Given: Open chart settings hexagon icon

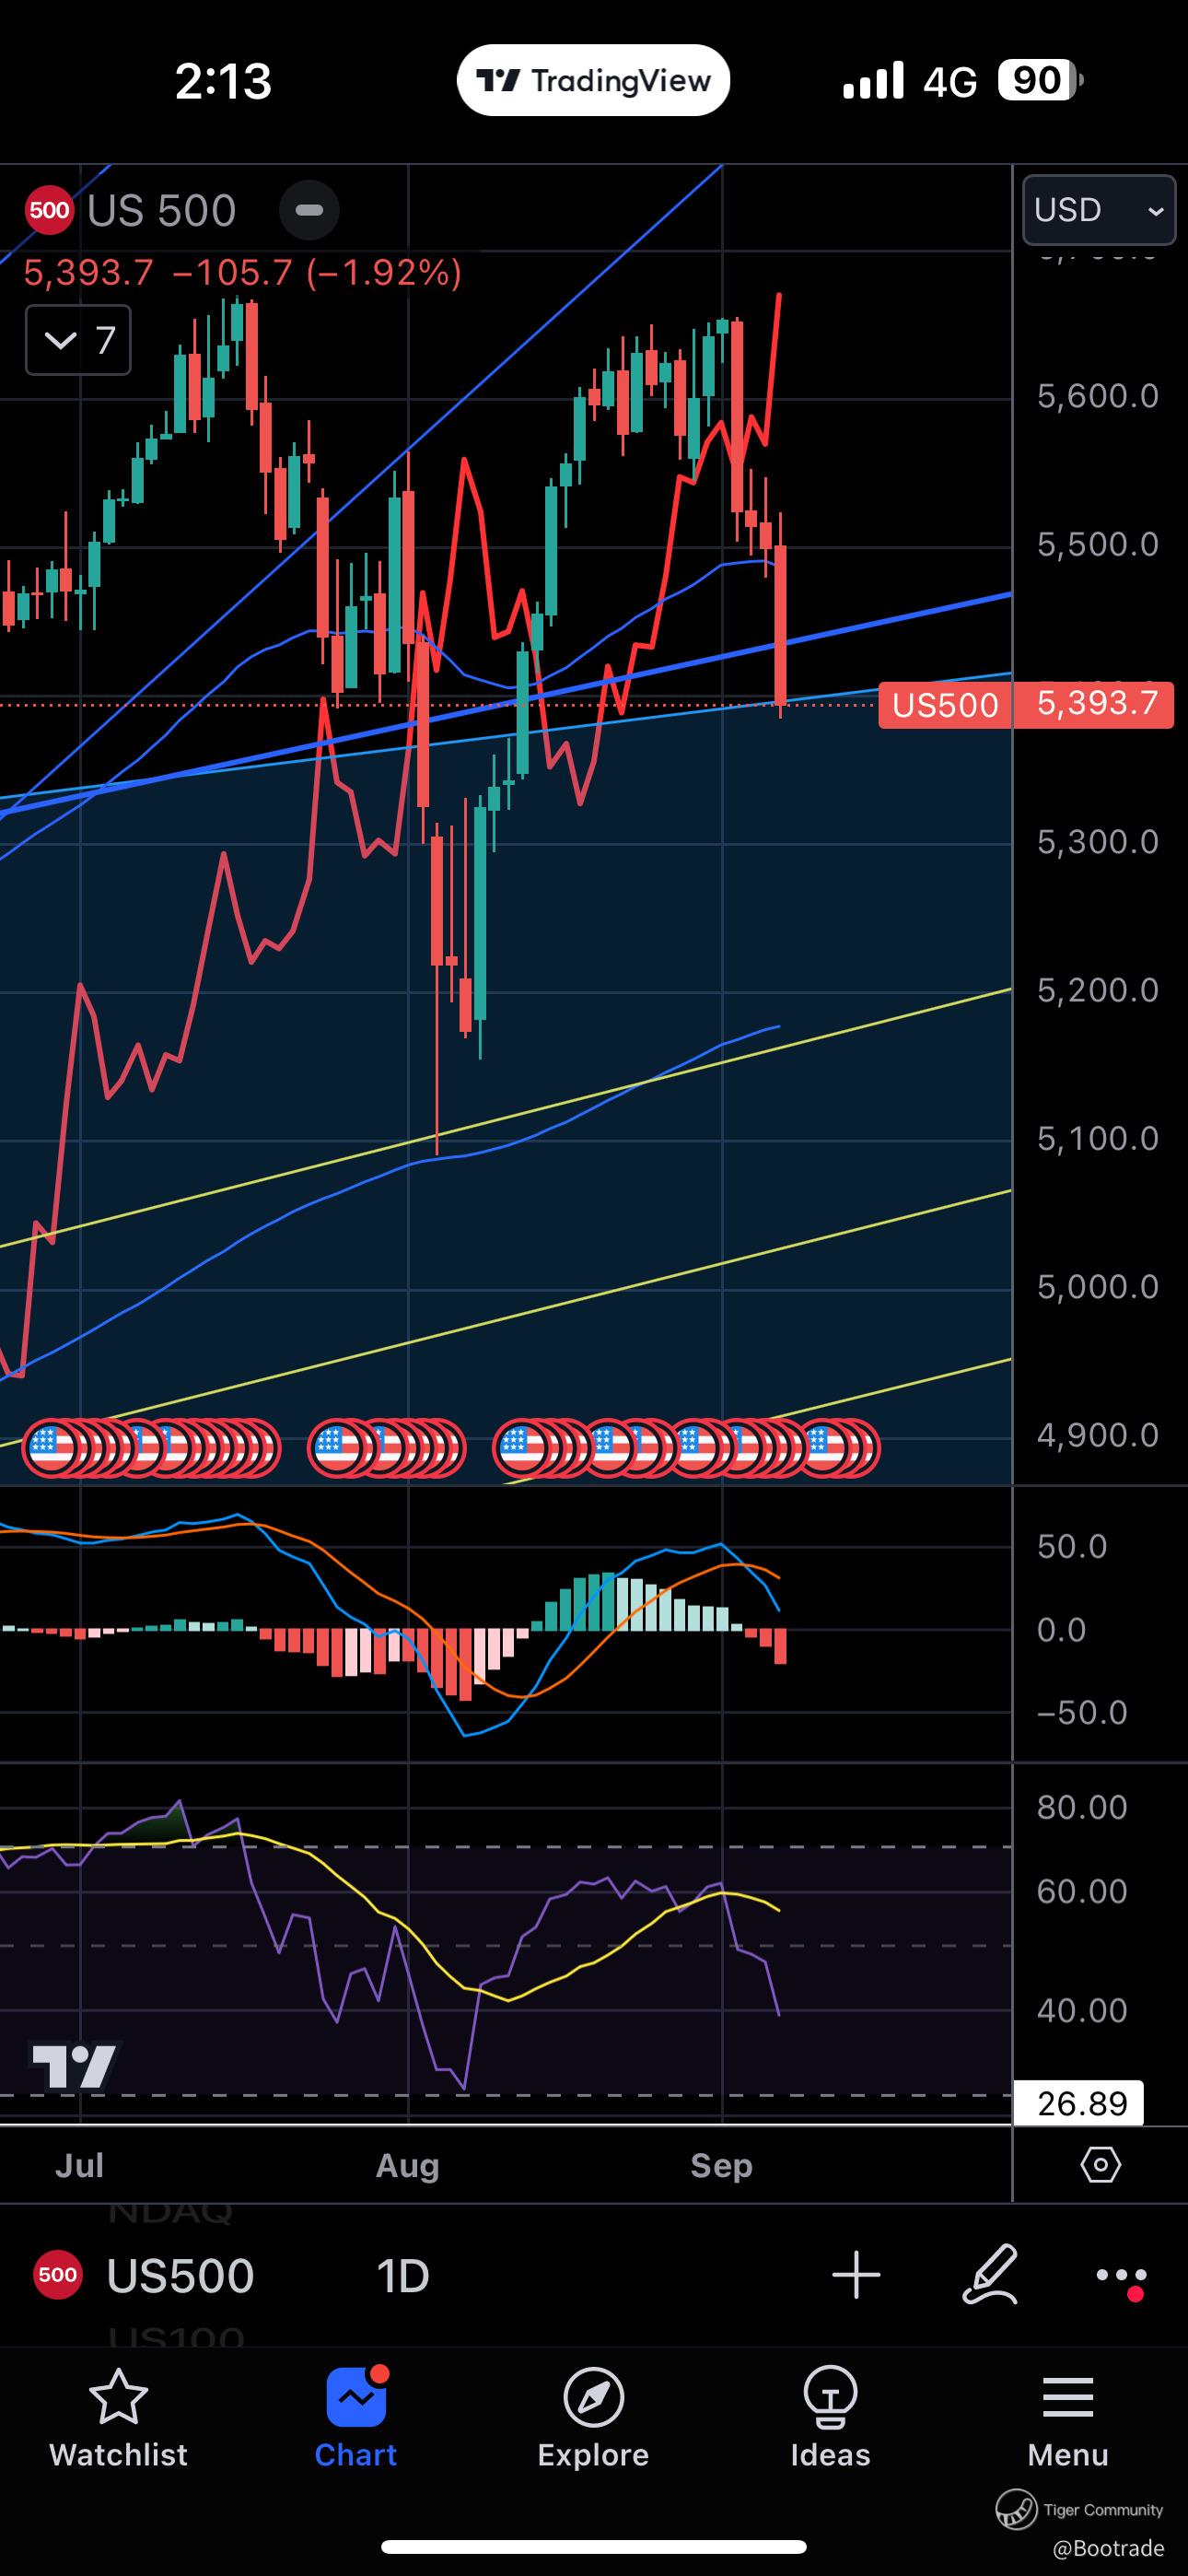Looking at the screenshot, I should 1100,2165.
